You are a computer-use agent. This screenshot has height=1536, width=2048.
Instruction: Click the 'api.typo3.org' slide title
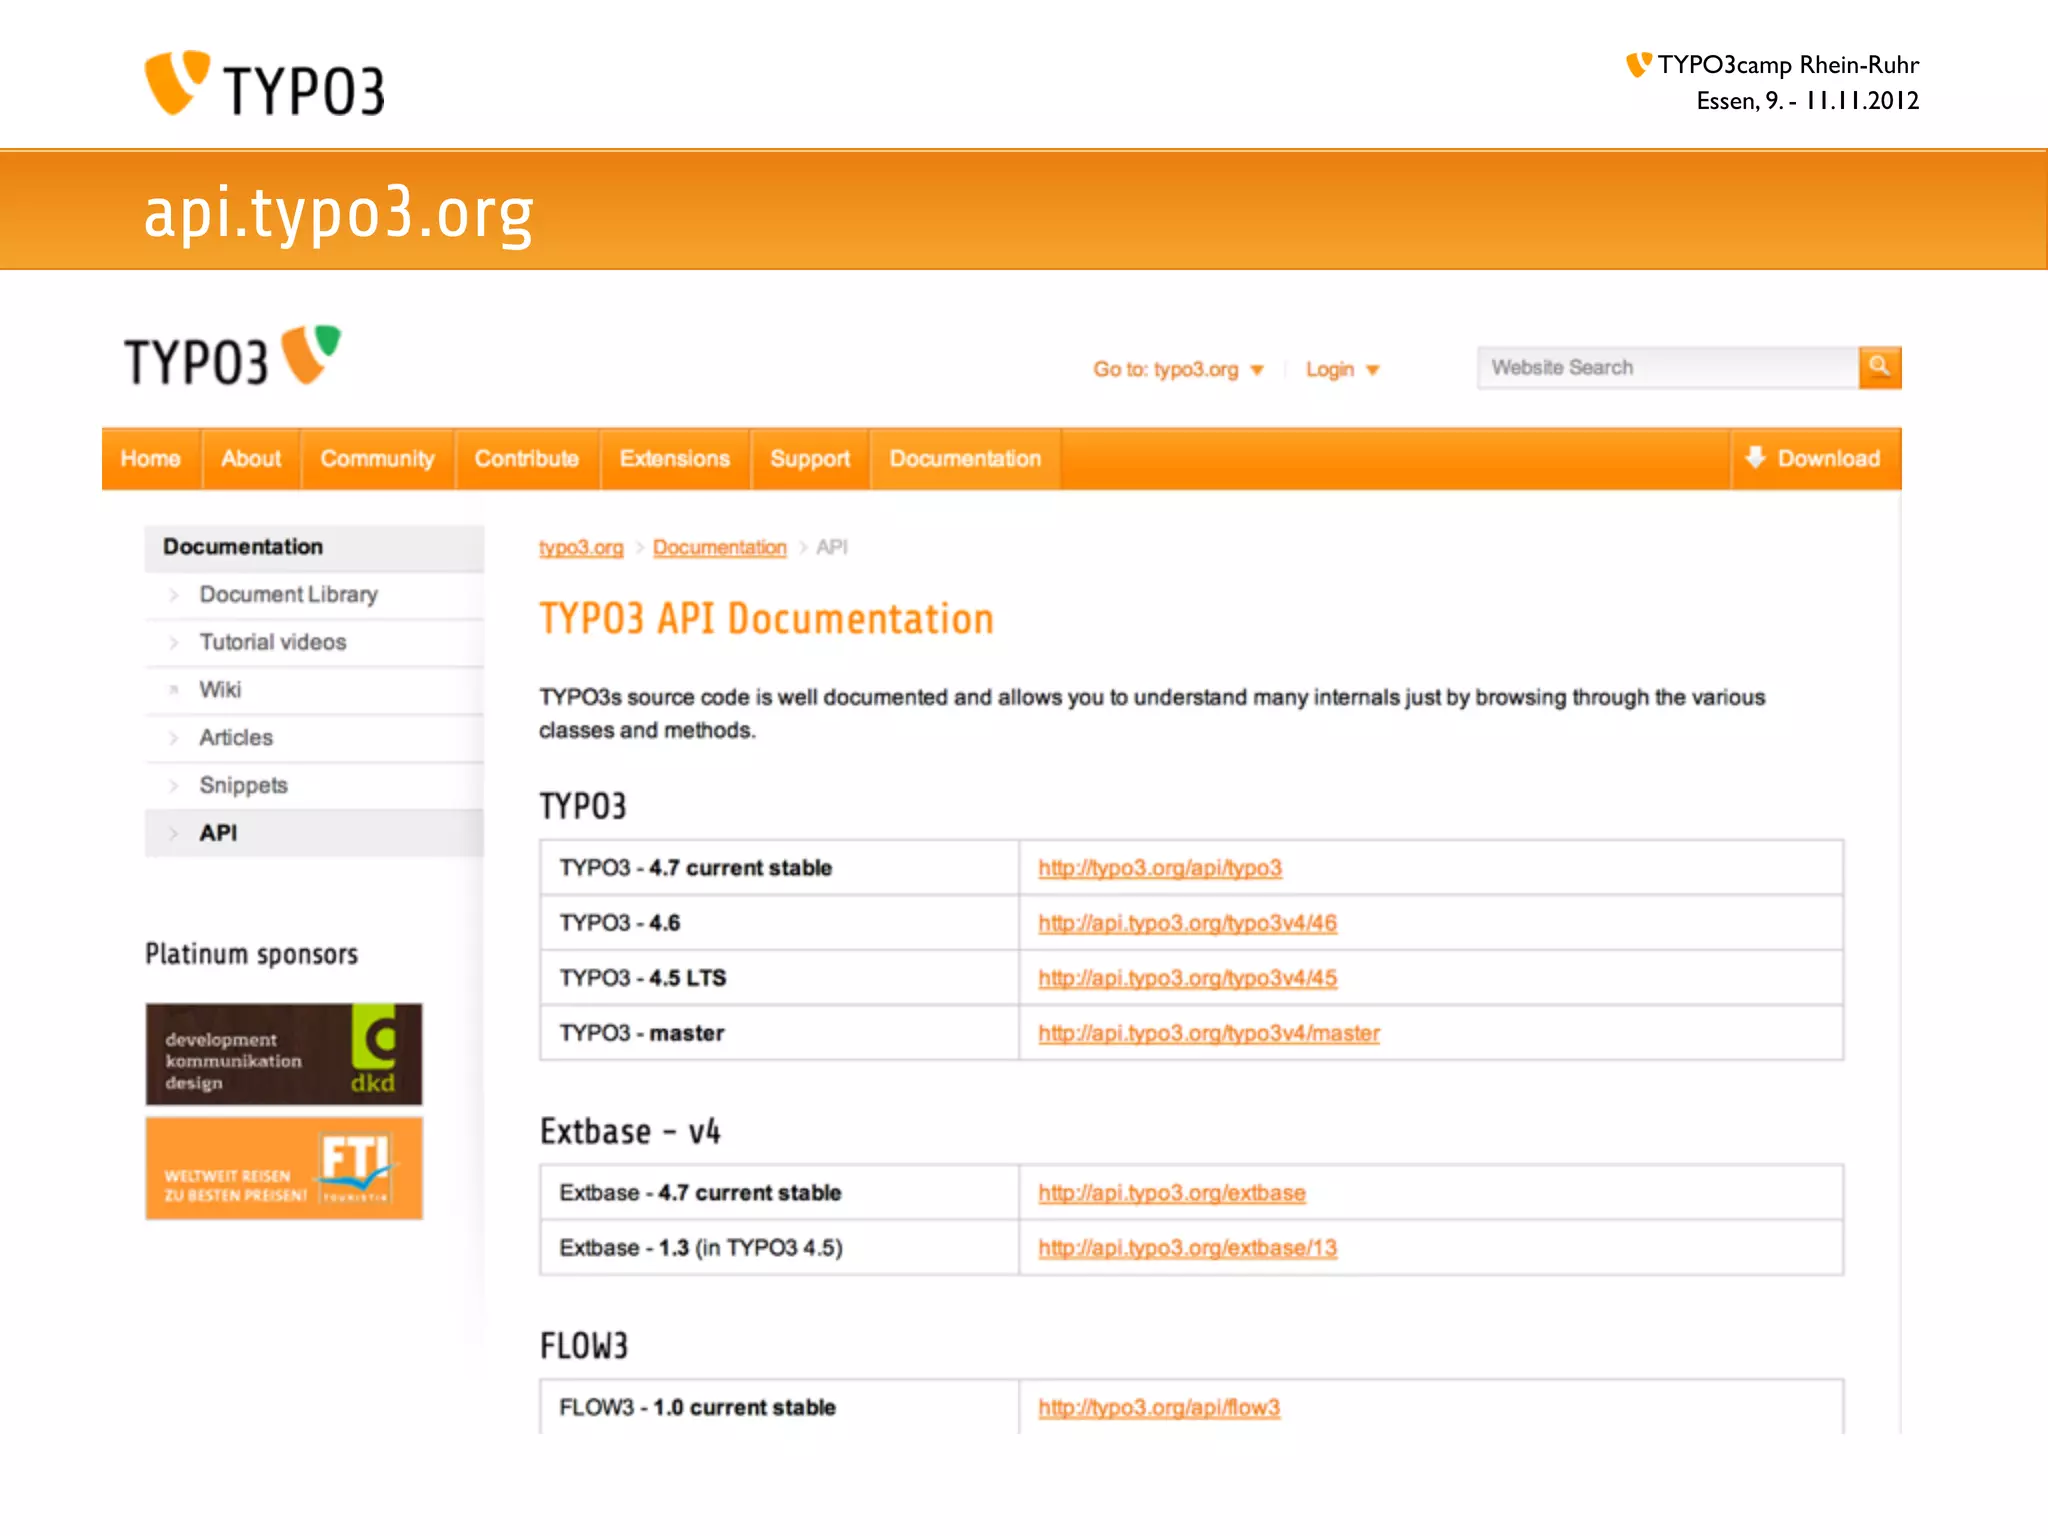point(338,213)
